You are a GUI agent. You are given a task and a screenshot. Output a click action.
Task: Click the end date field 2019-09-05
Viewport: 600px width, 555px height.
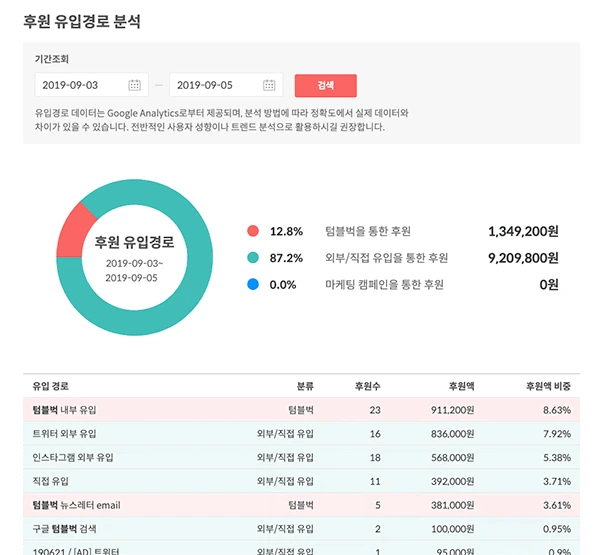[x=226, y=85]
